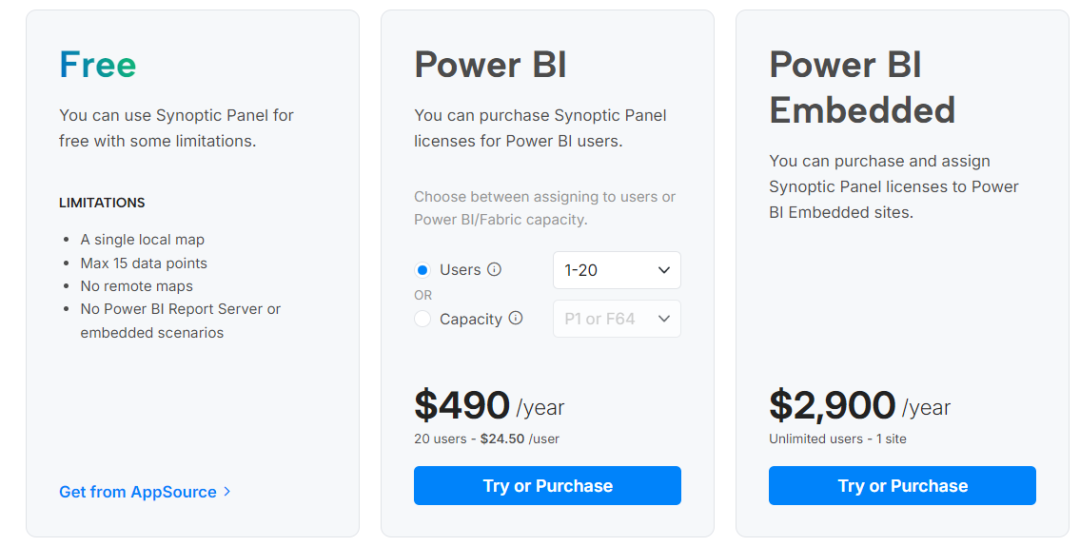Click Try or Purchase under the $2,900 plan

(902, 486)
